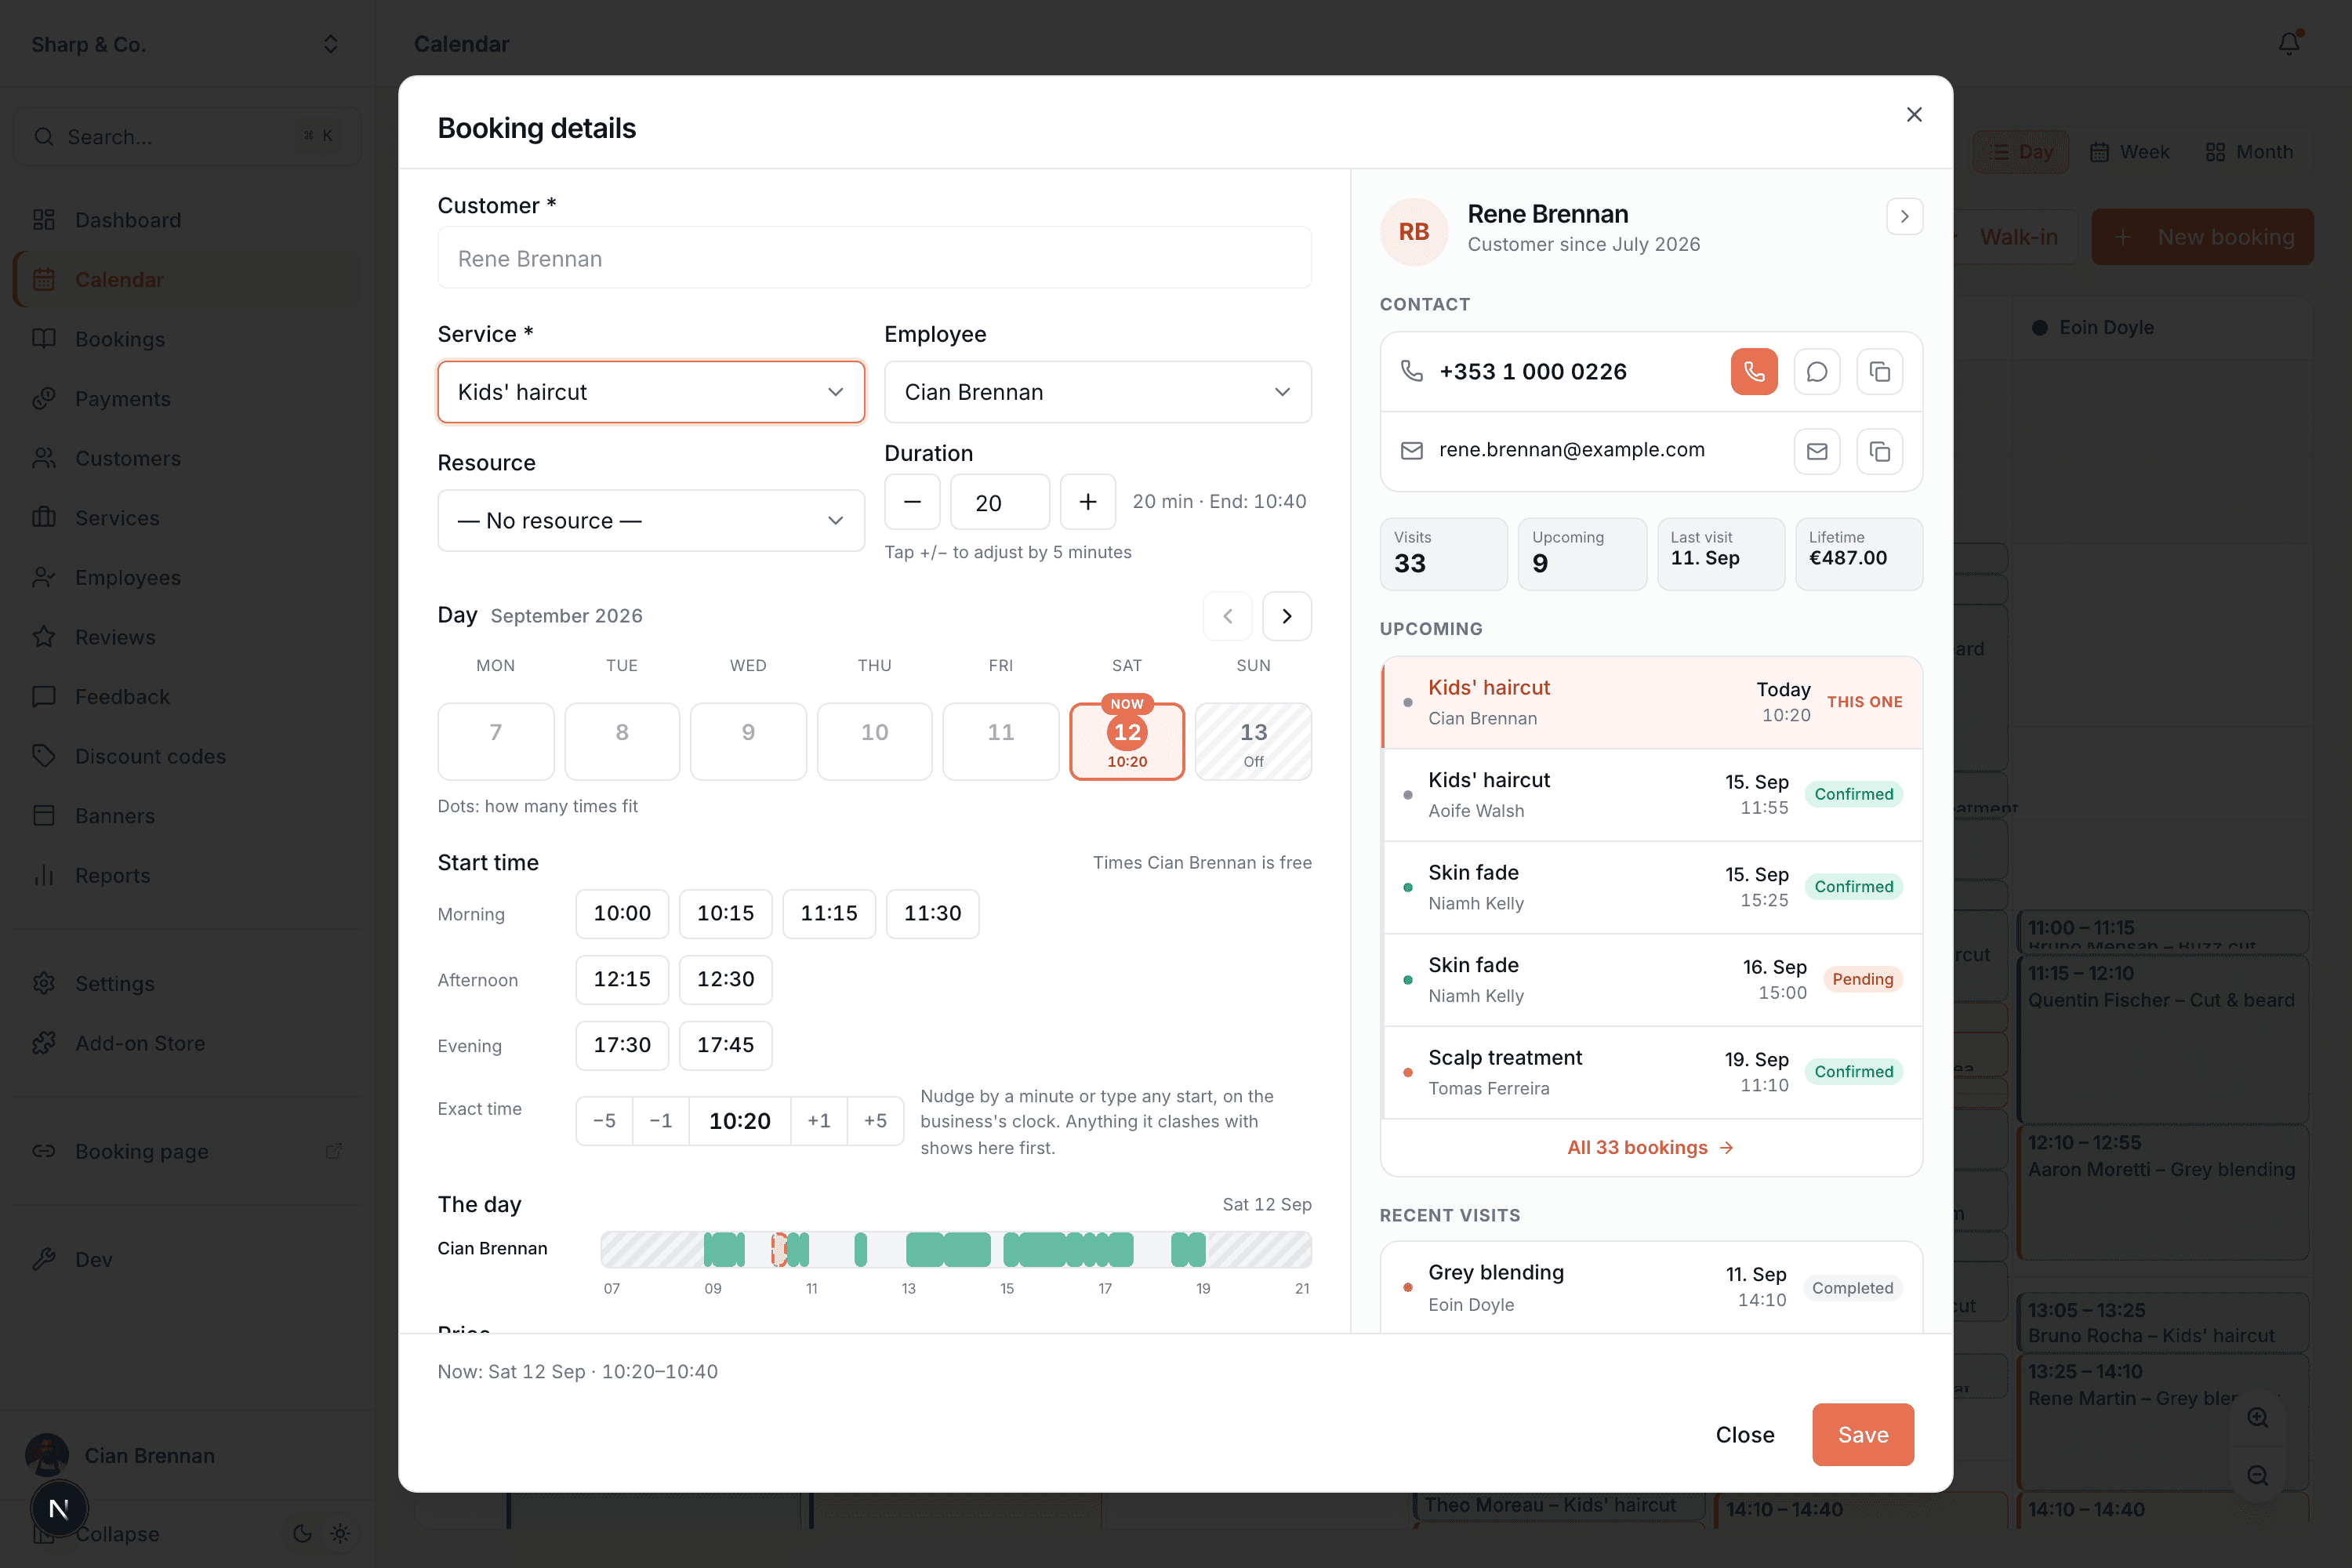Image resolution: width=2352 pixels, height=1568 pixels.
Task: Open the Booking page external link
Action: click(187, 1151)
